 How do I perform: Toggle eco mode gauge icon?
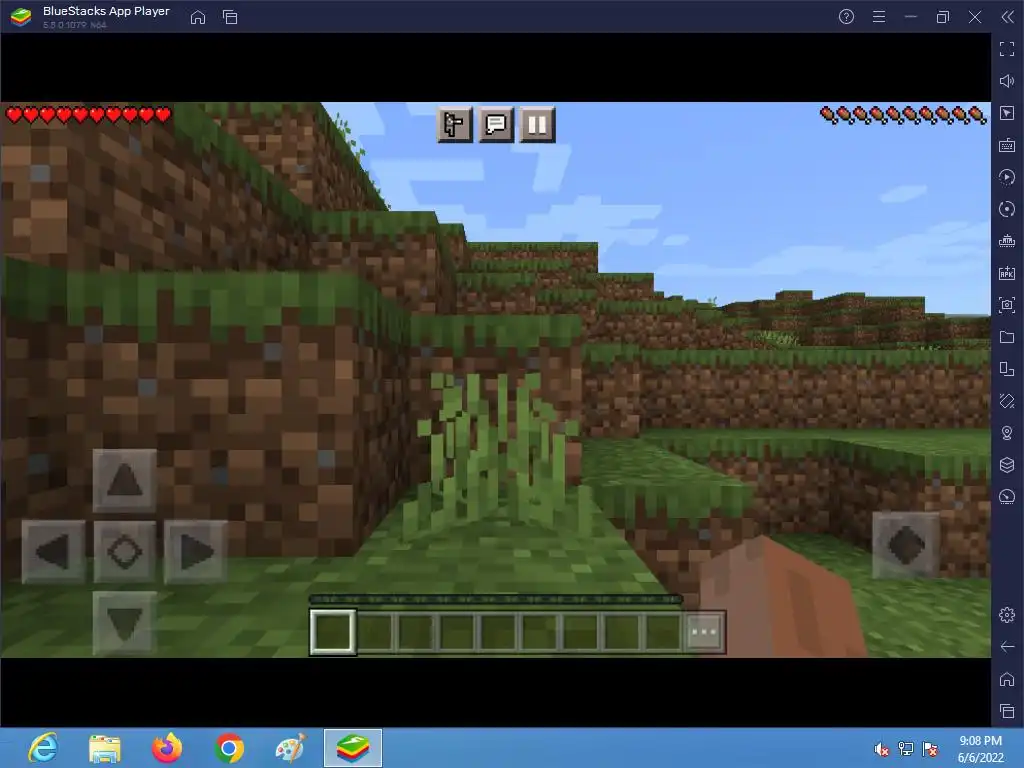[1007, 497]
